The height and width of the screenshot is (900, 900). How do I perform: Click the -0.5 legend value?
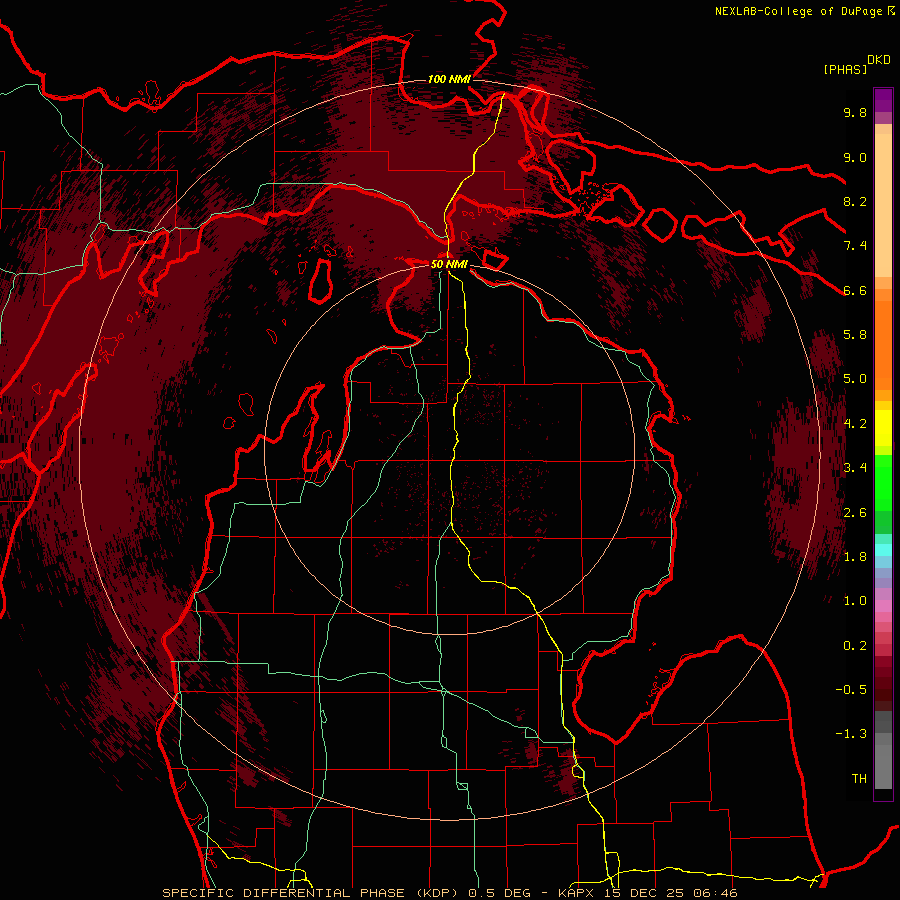tap(851, 690)
